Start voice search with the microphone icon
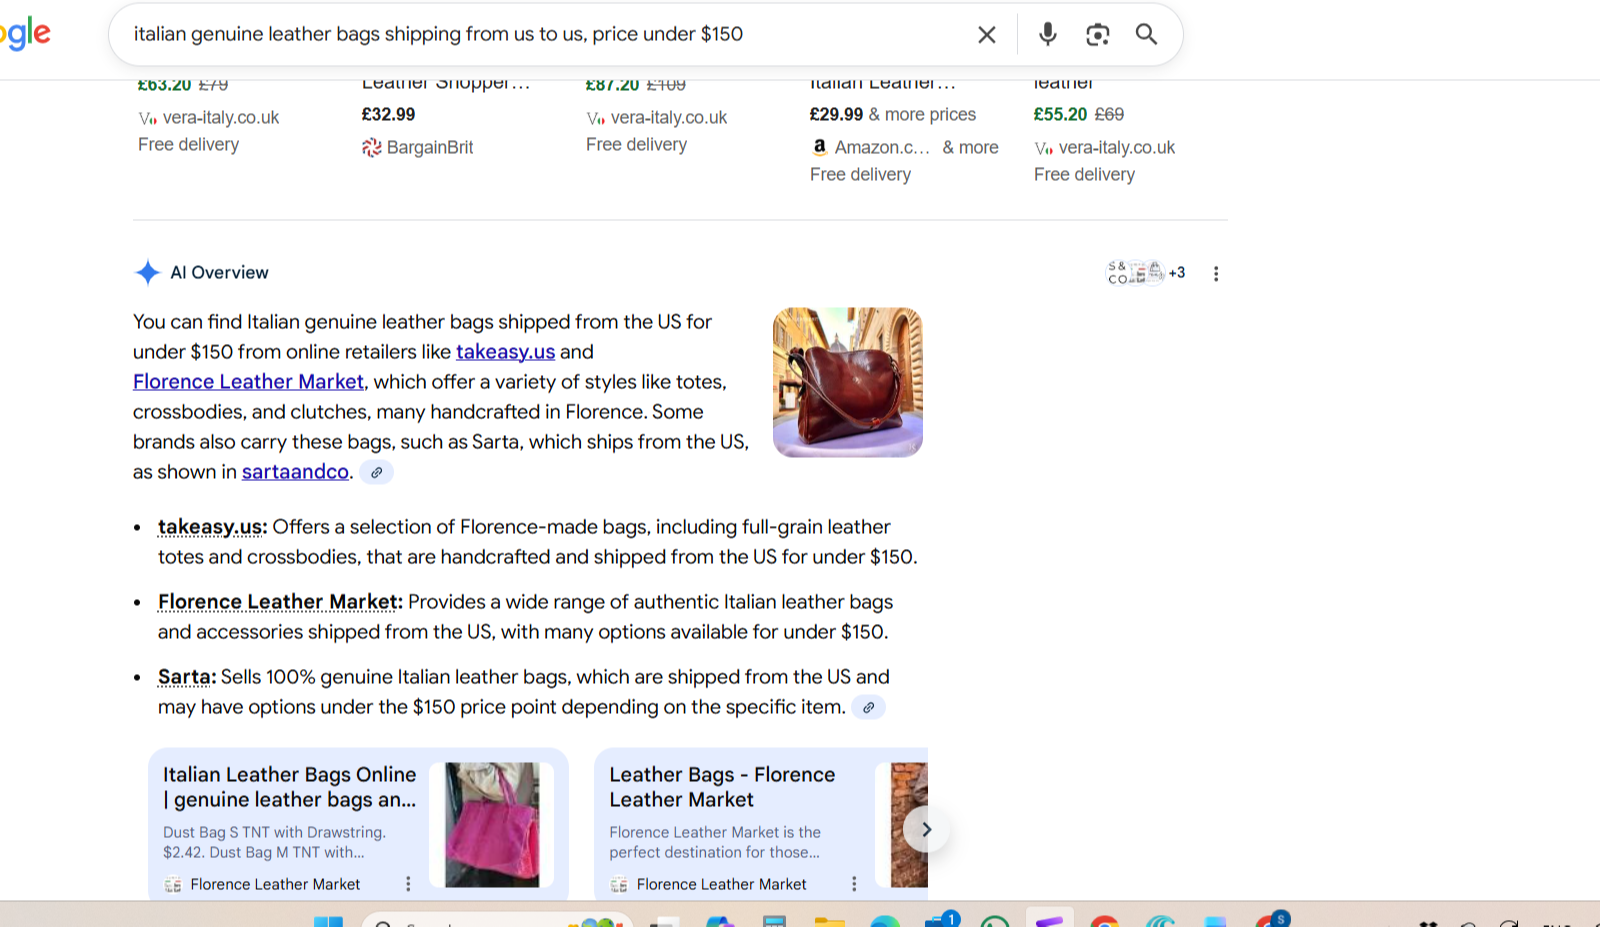This screenshot has width=1600, height=927. coord(1047,35)
